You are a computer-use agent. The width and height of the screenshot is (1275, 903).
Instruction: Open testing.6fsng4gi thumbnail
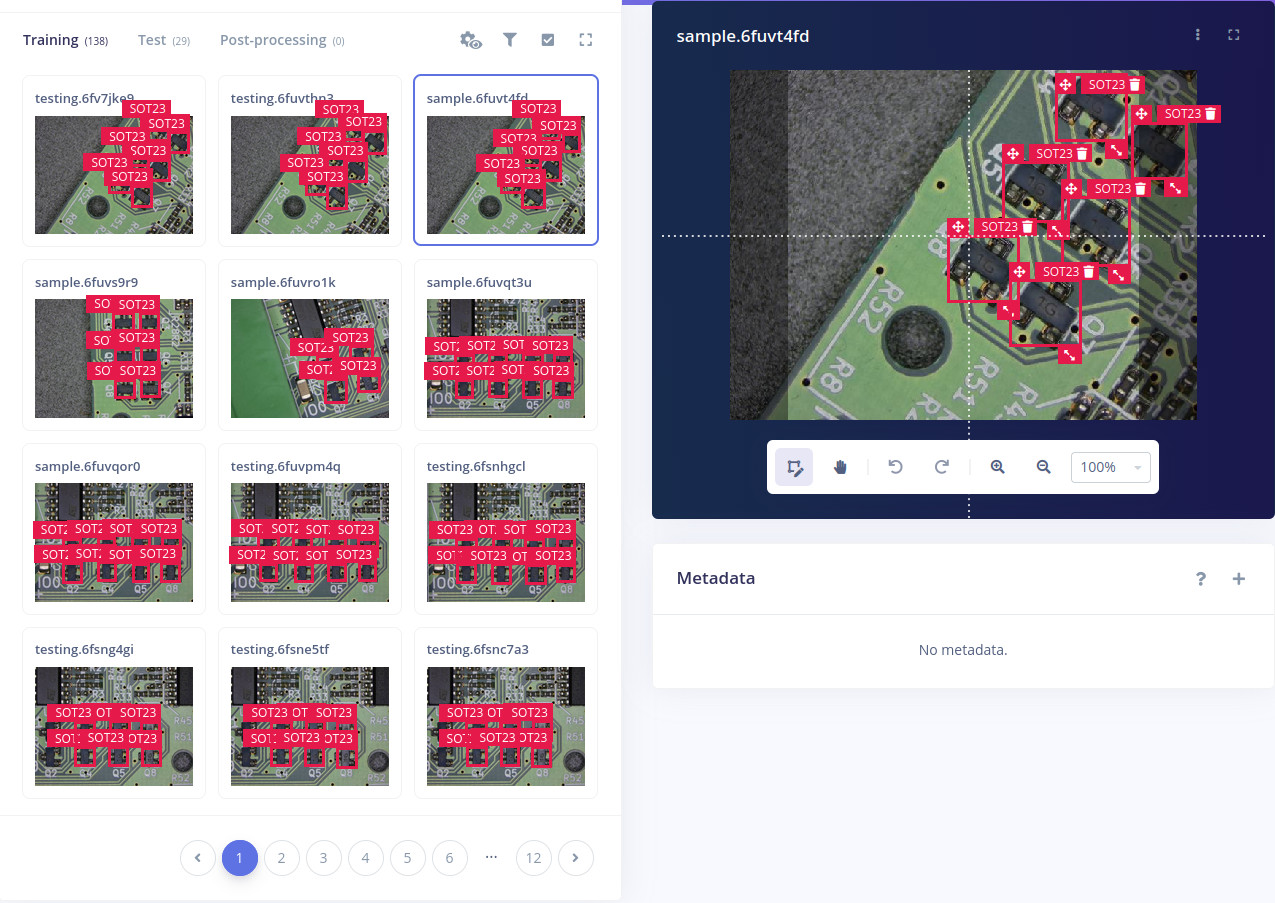click(x=114, y=726)
